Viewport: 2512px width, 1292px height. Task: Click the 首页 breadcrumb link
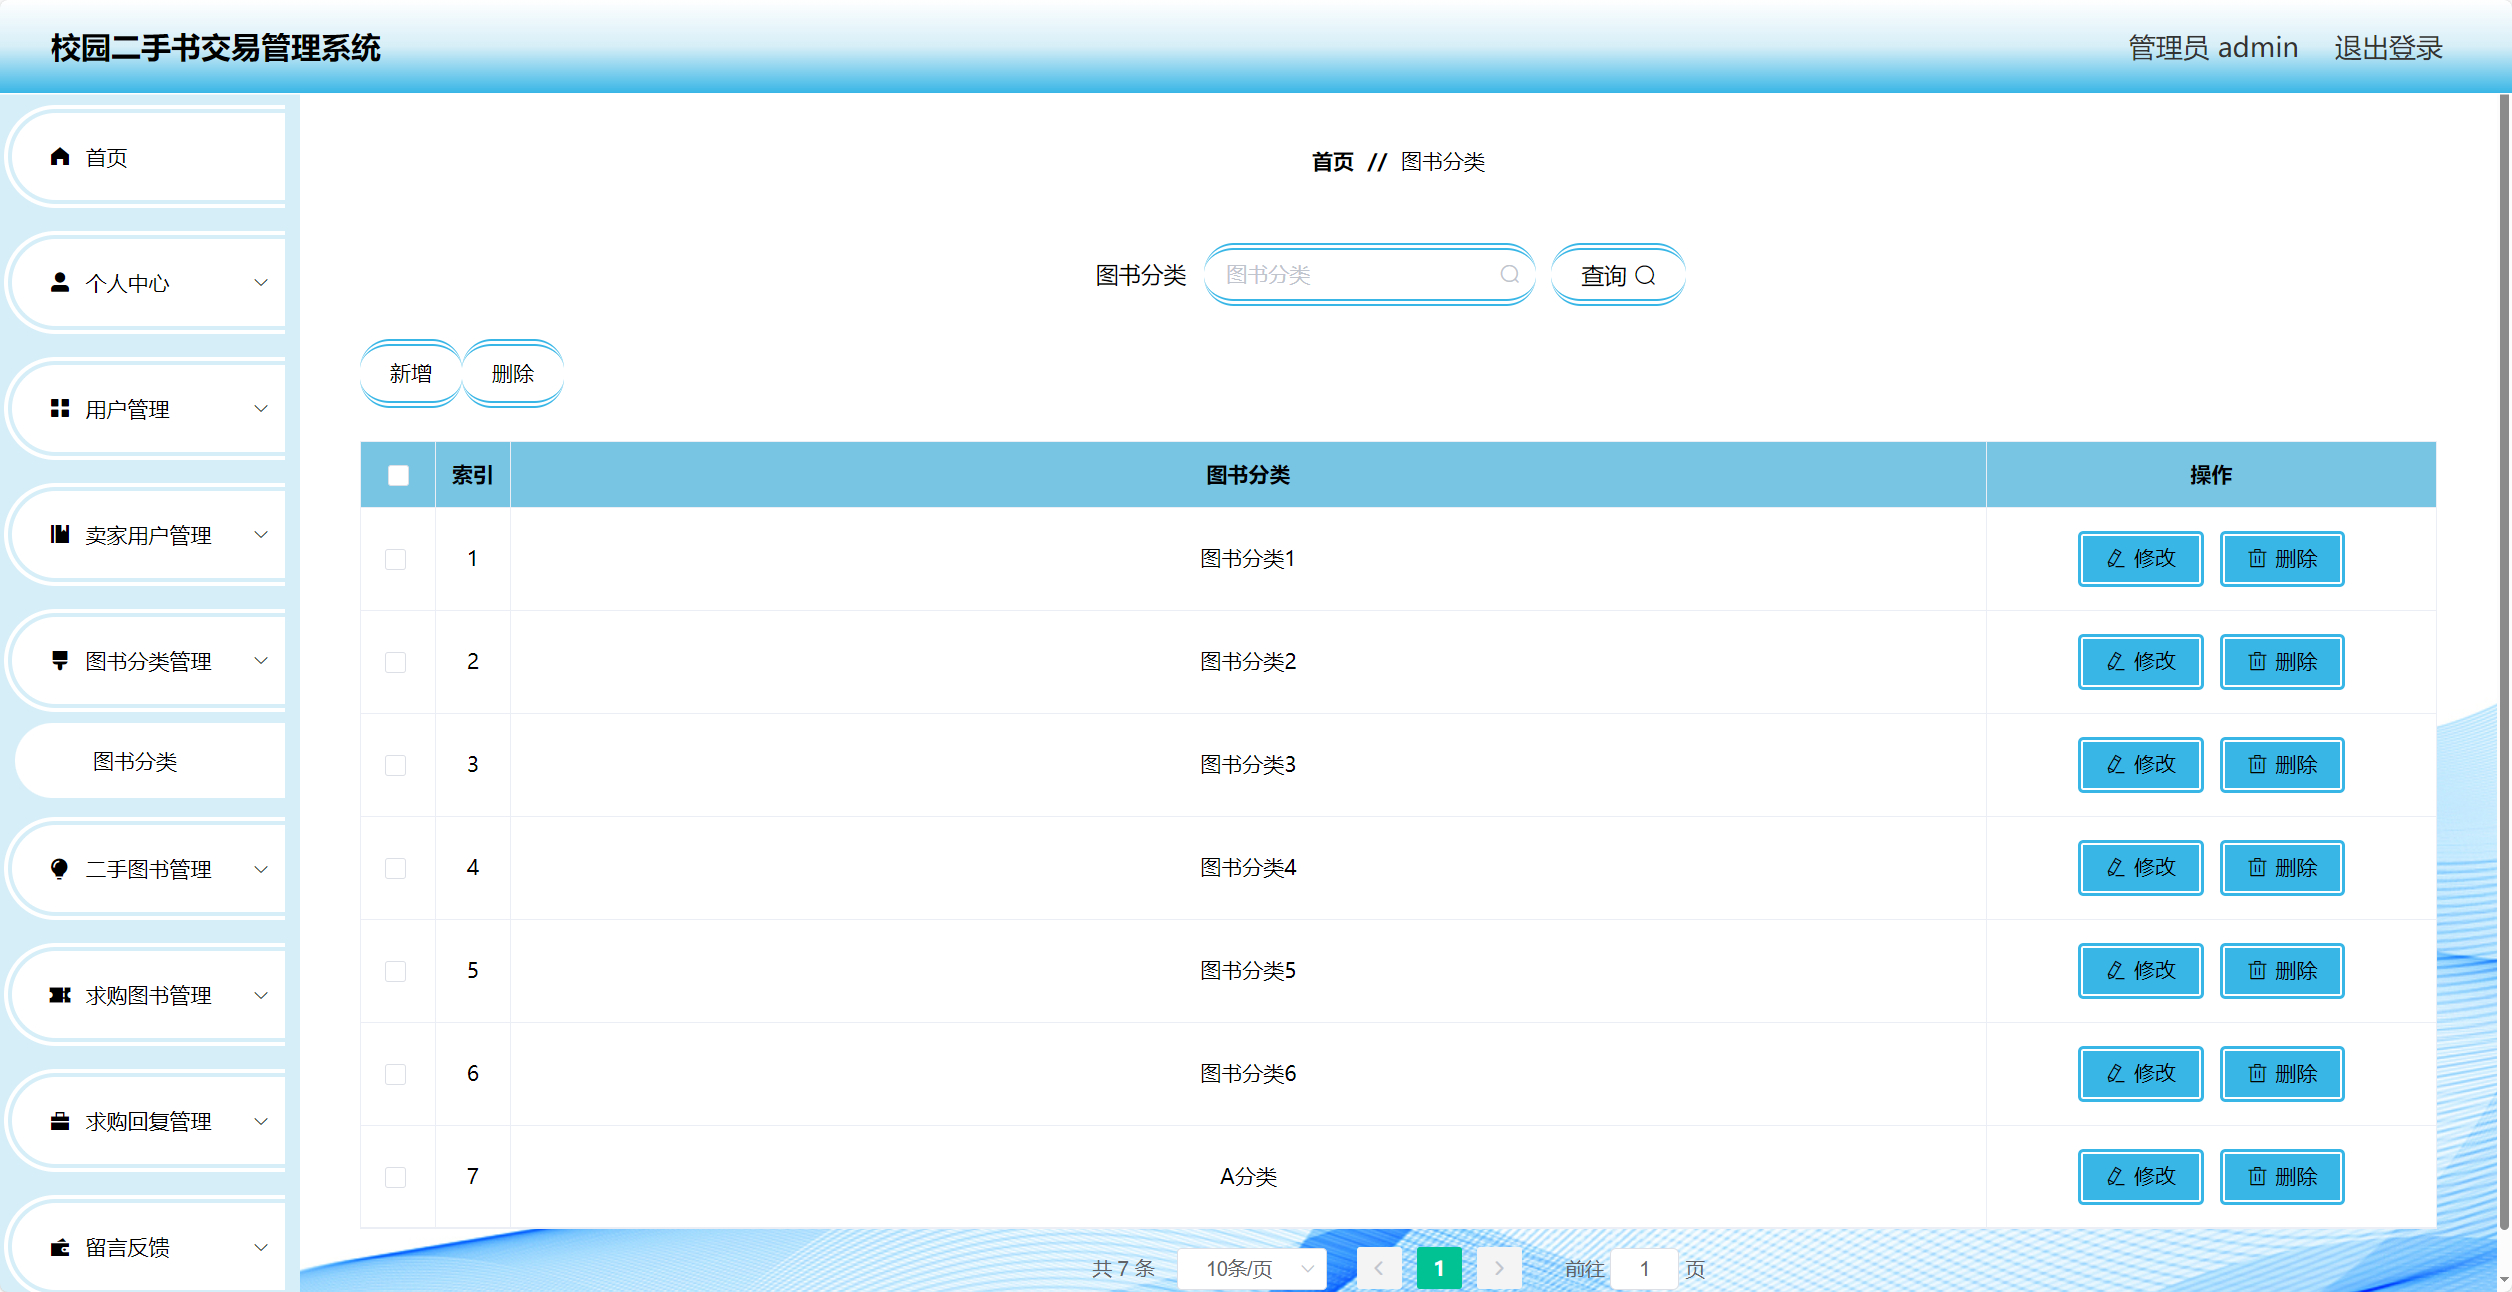tap(1332, 161)
